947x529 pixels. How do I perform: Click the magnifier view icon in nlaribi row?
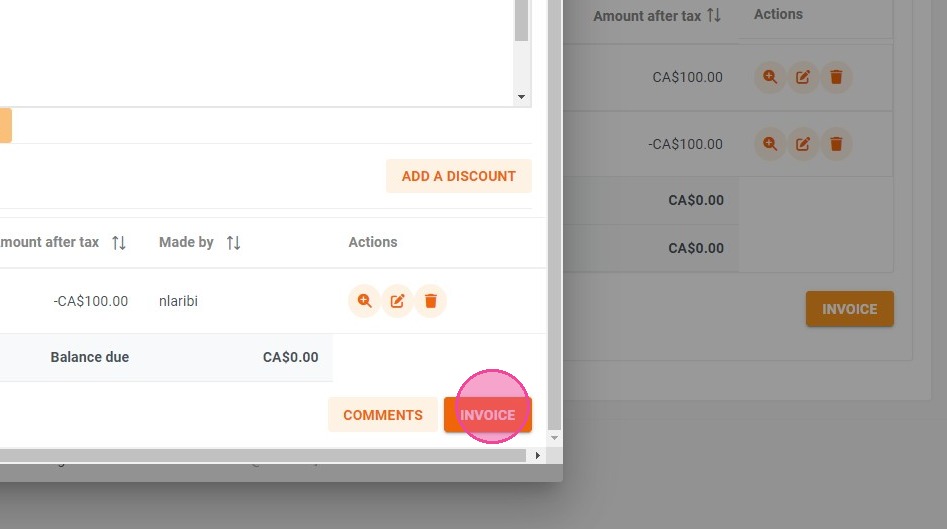click(x=364, y=301)
